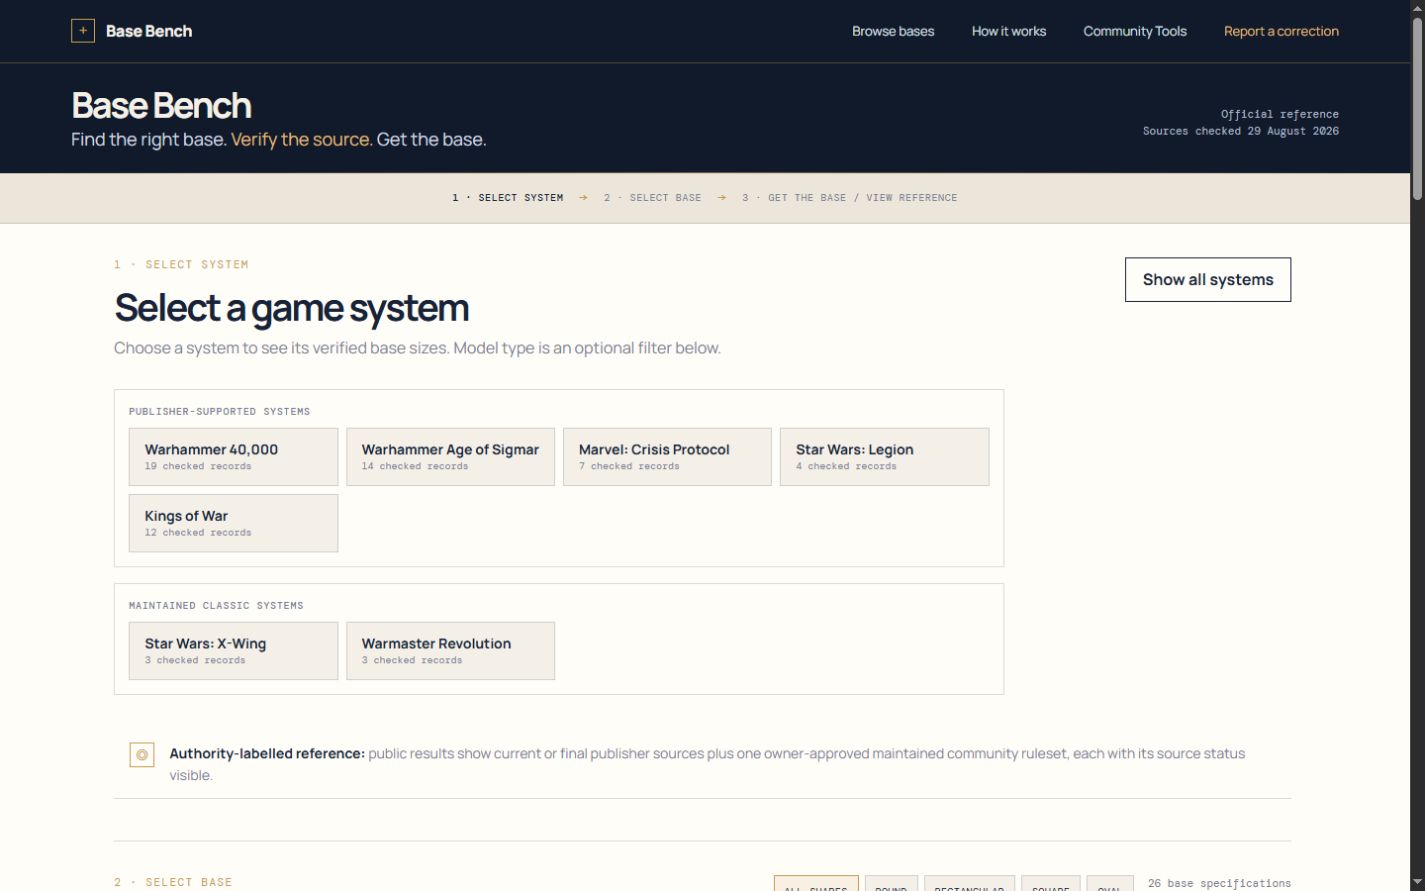Choose the Star Wars: X-Wing system
This screenshot has height=891, width=1425.
tap(233, 651)
